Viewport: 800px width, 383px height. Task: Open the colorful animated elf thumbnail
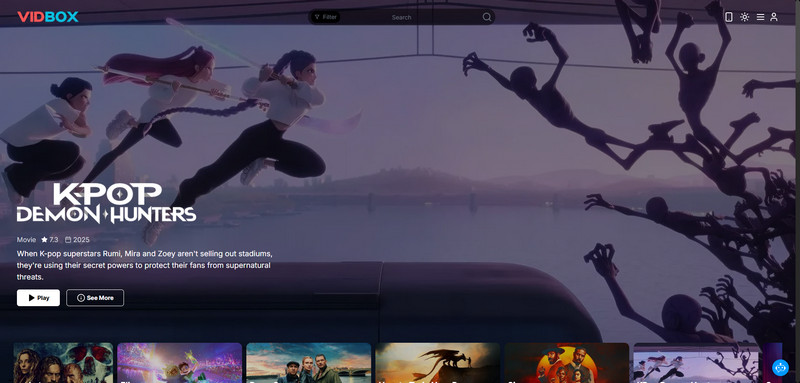coord(180,363)
